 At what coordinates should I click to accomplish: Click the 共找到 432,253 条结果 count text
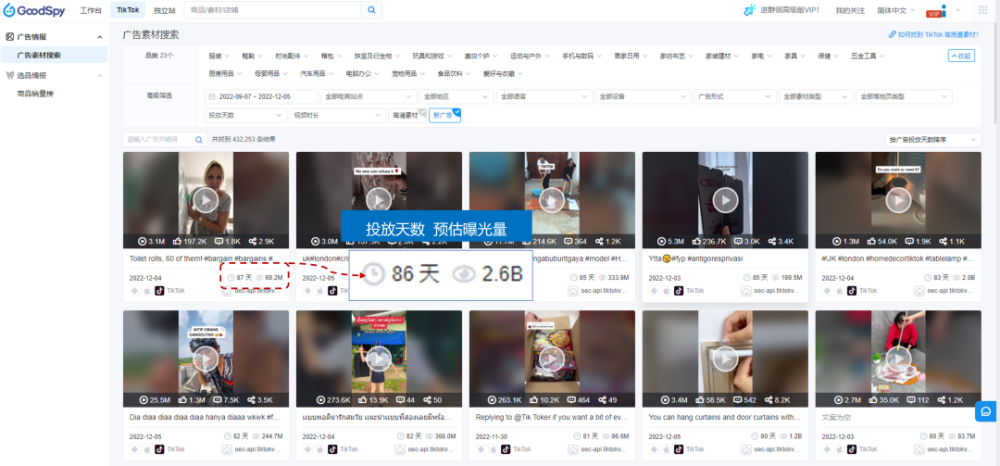point(244,140)
